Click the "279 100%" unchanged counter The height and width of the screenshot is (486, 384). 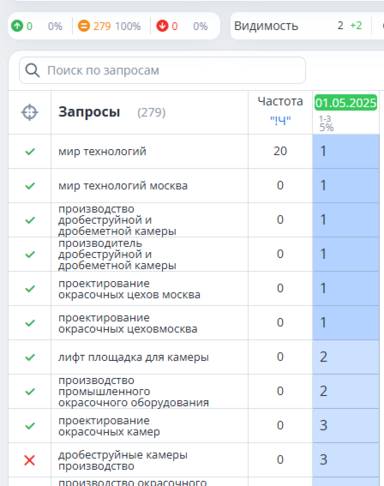pyautogui.click(x=117, y=26)
